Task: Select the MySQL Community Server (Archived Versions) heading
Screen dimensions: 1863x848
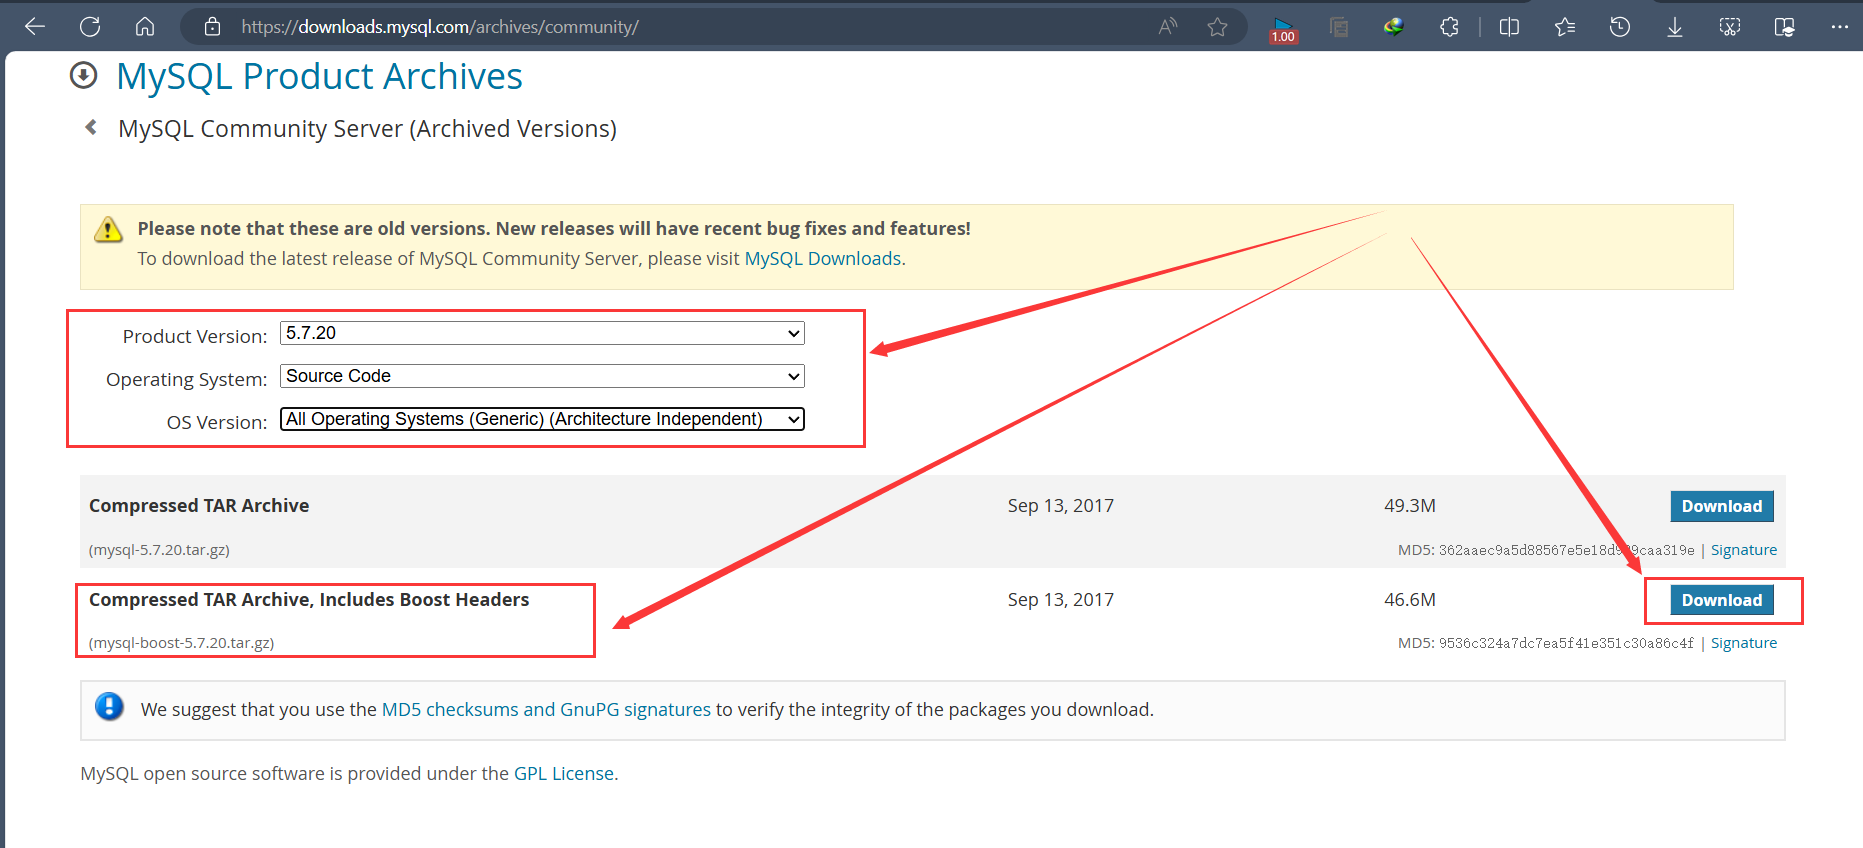Action: (x=367, y=129)
